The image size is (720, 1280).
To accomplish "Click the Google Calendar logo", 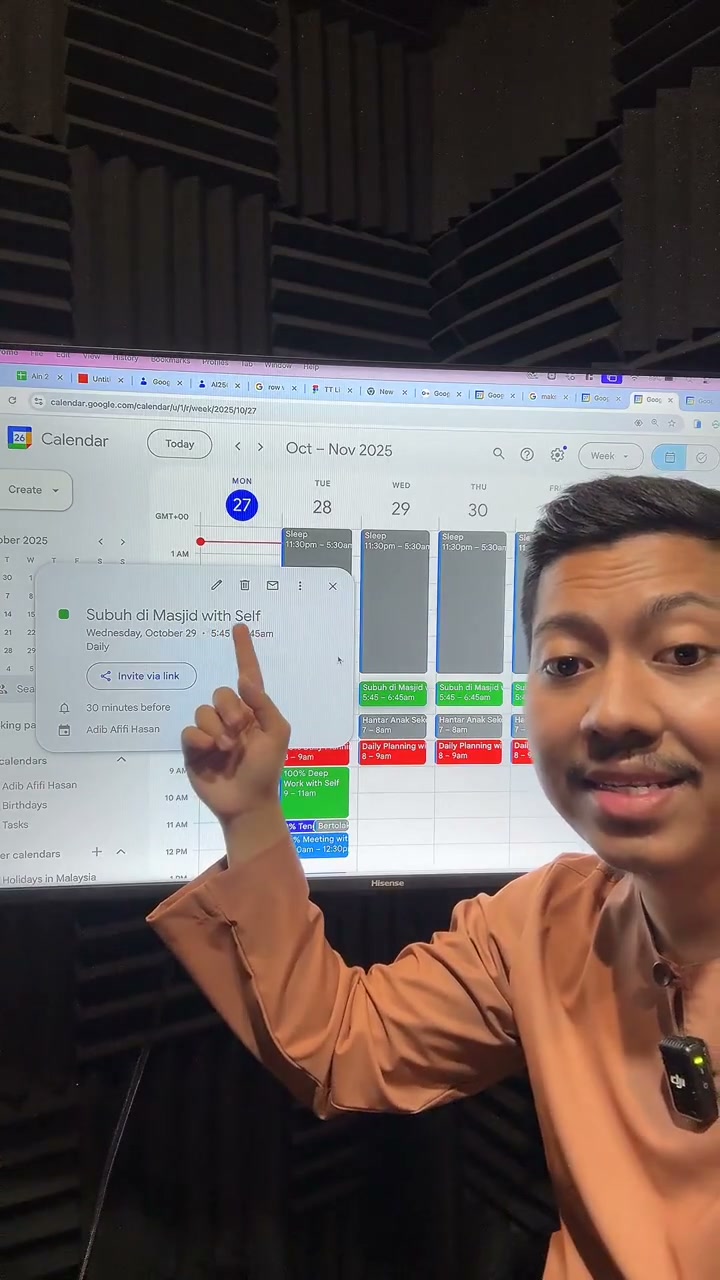I will (19, 438).
